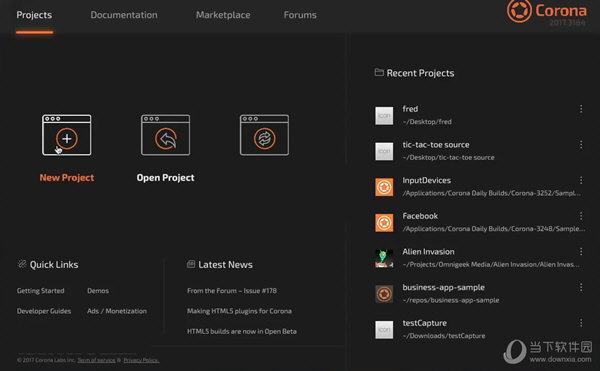Viewport: 600px width, 371px height.
Task: Click the testCapture project icon
Action: pyautogui.click(x=384, y=329)
